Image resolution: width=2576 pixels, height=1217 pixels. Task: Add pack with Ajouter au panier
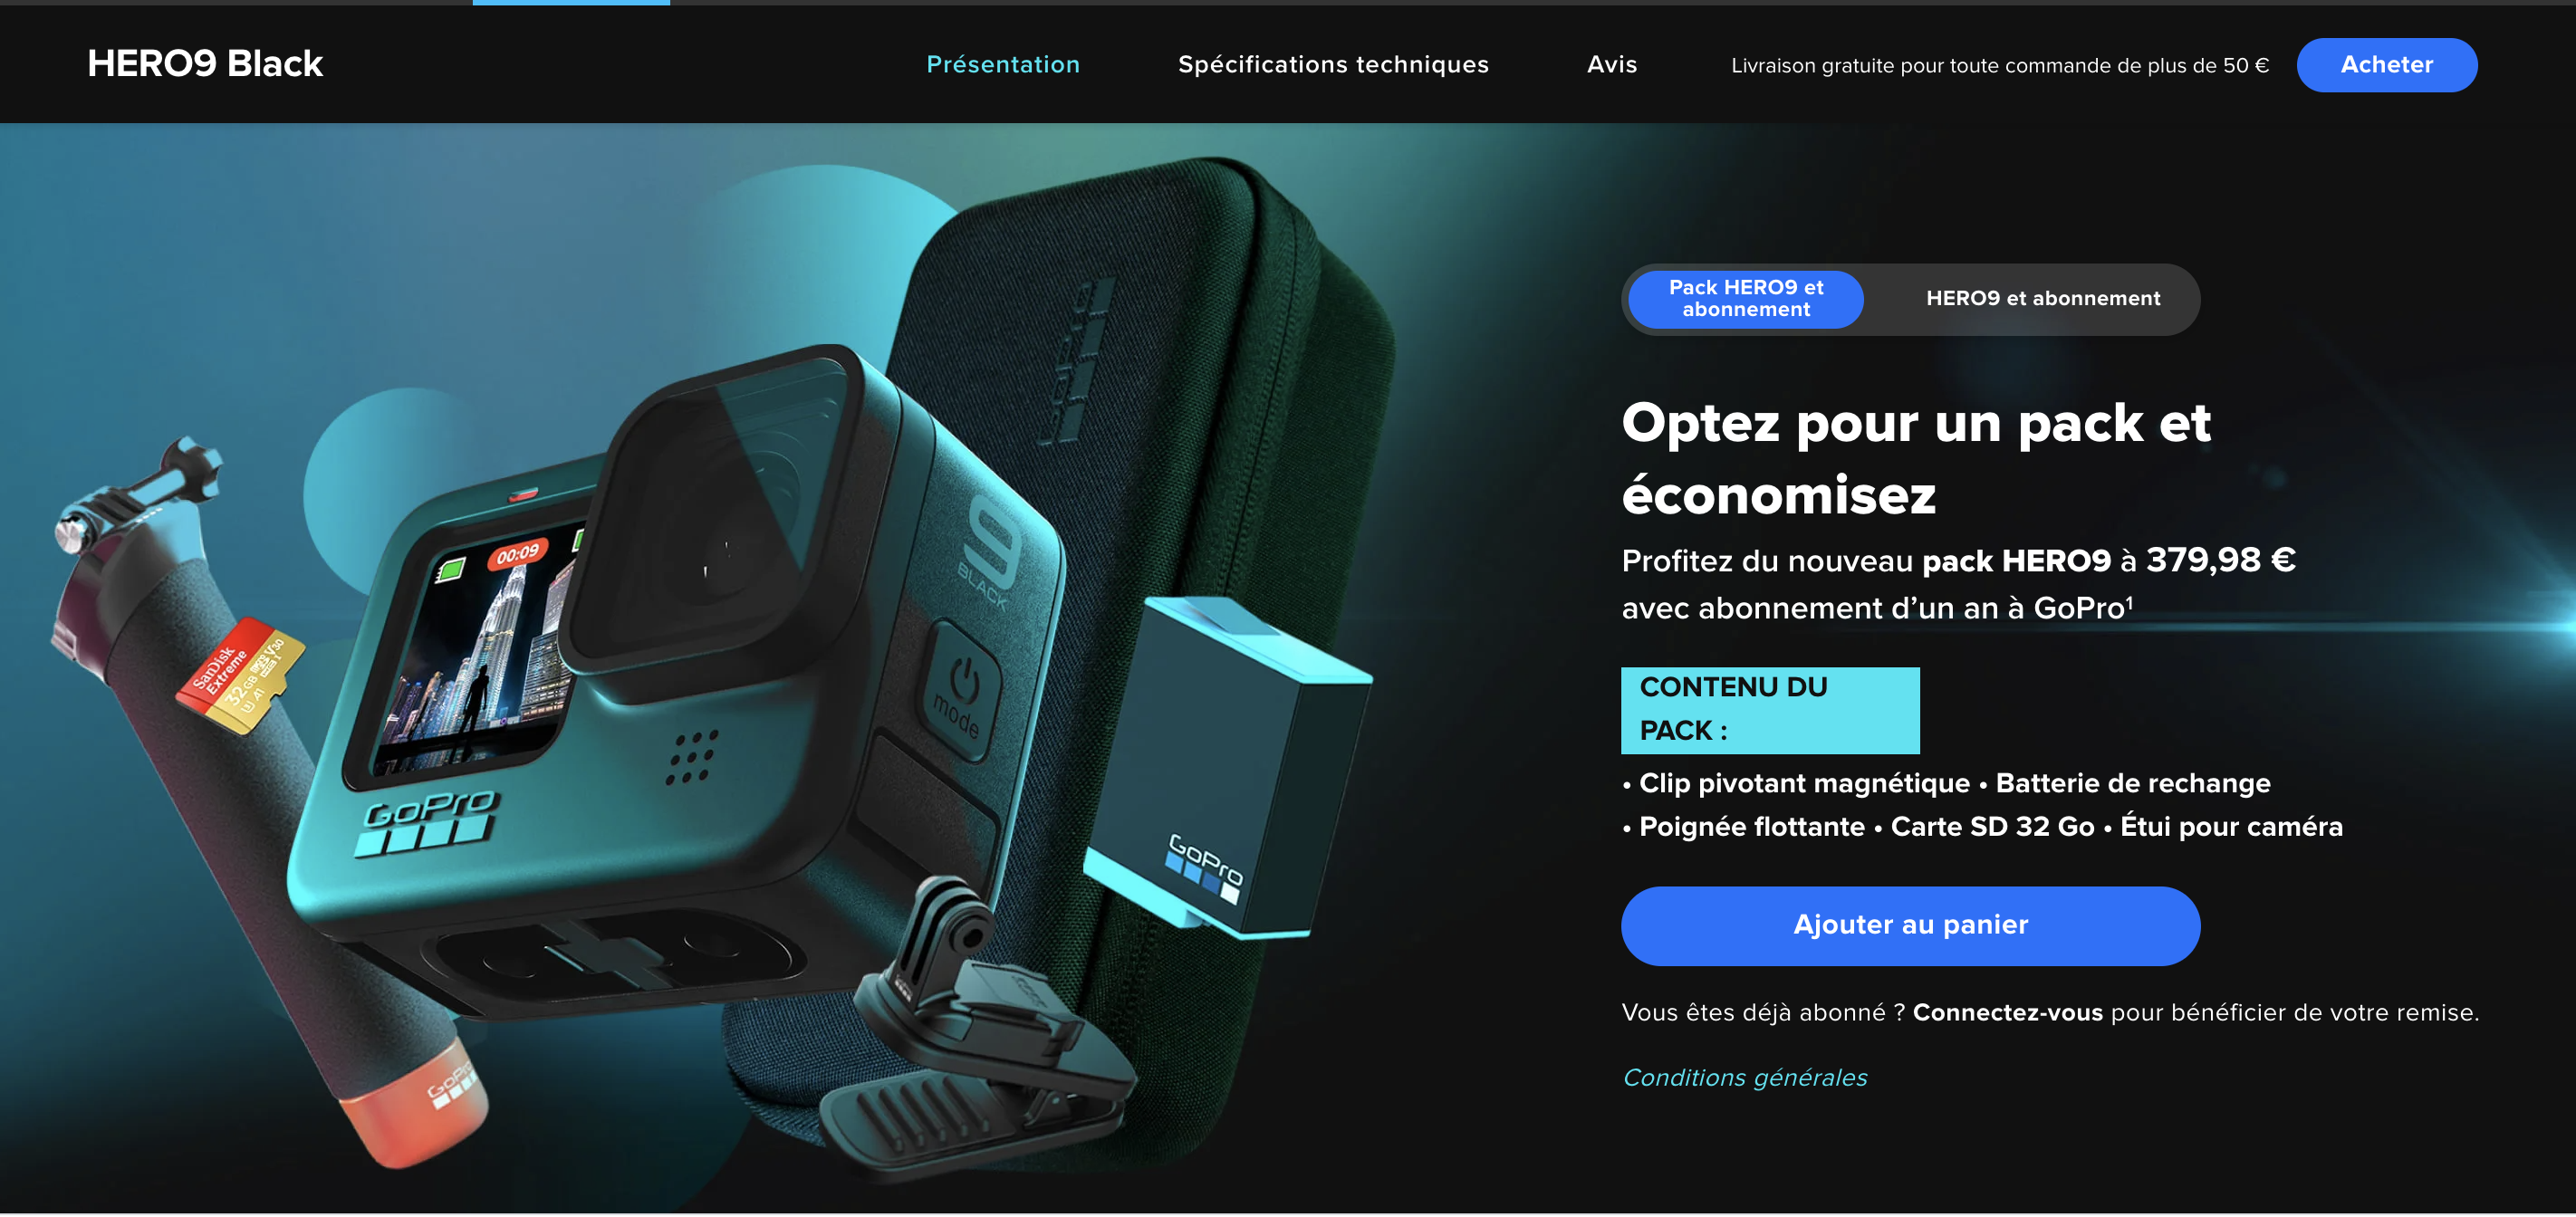tap(1910, 925)
